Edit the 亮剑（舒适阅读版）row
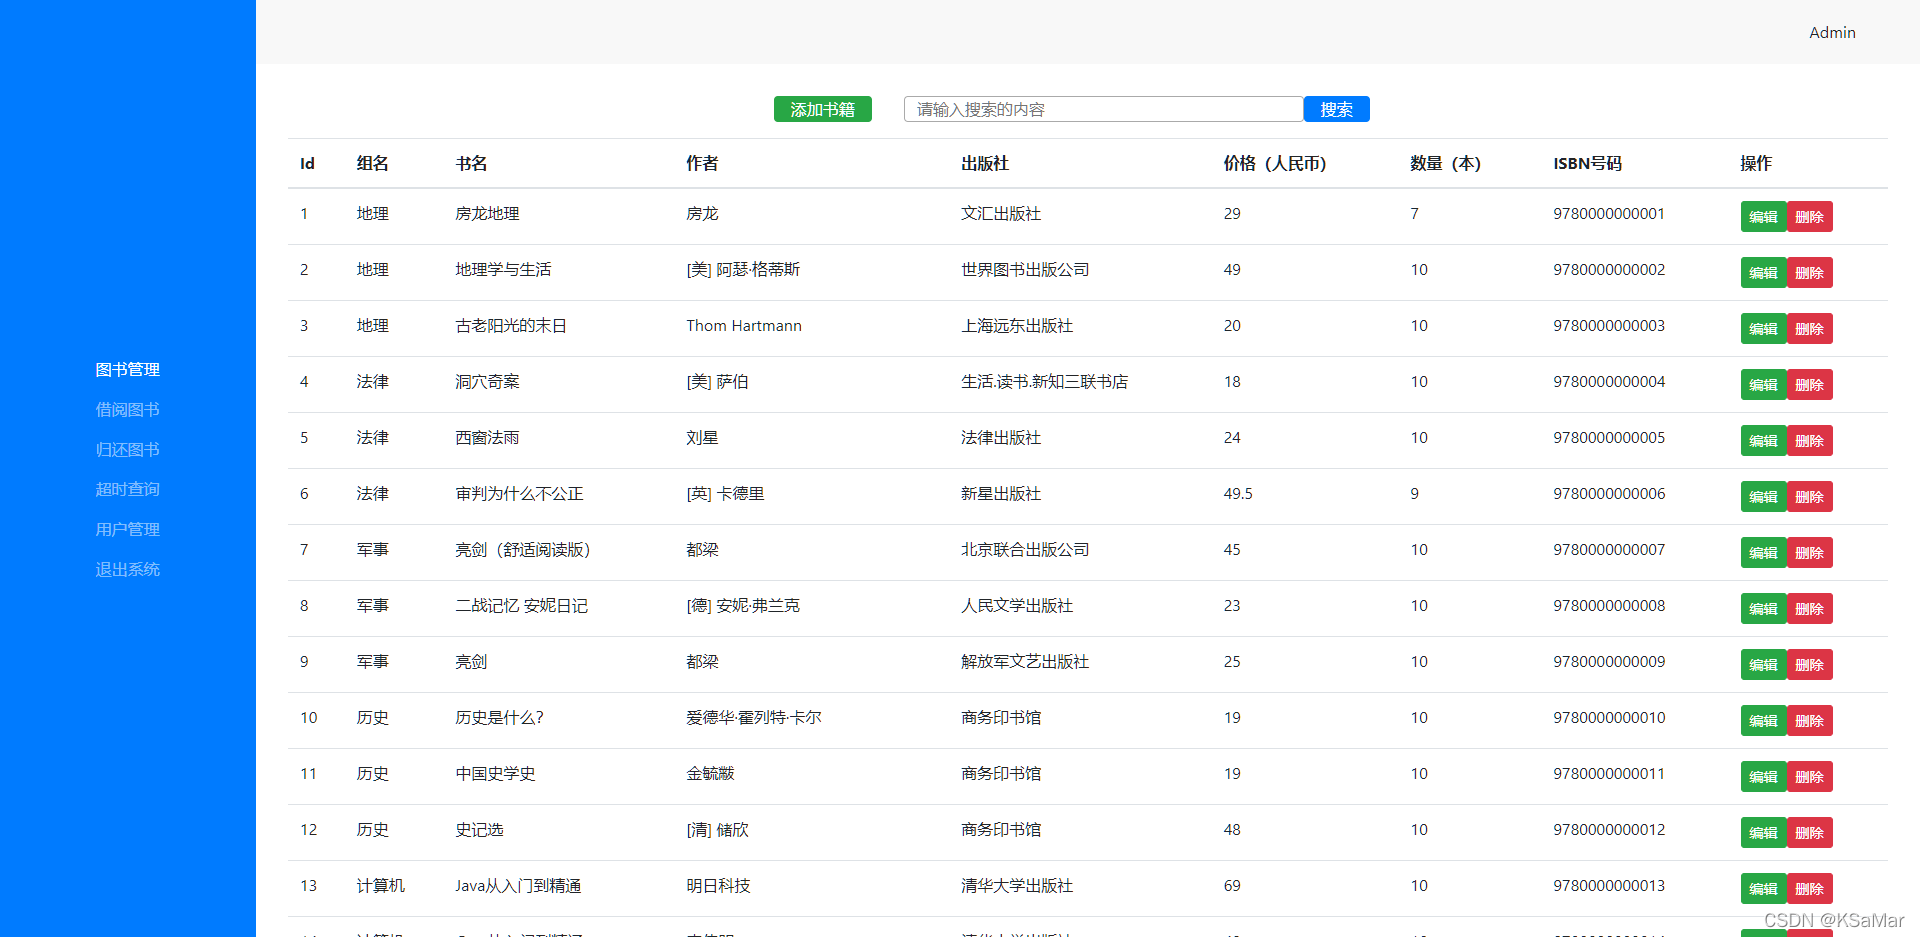Image resolution: width=1920 pixels, height=937 pixels. tap(1763, 552)
